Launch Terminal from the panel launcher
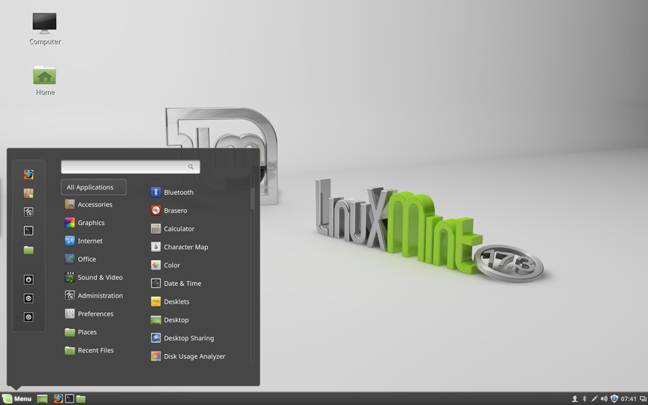Viewport: 648px width, 405px height. 69,399
